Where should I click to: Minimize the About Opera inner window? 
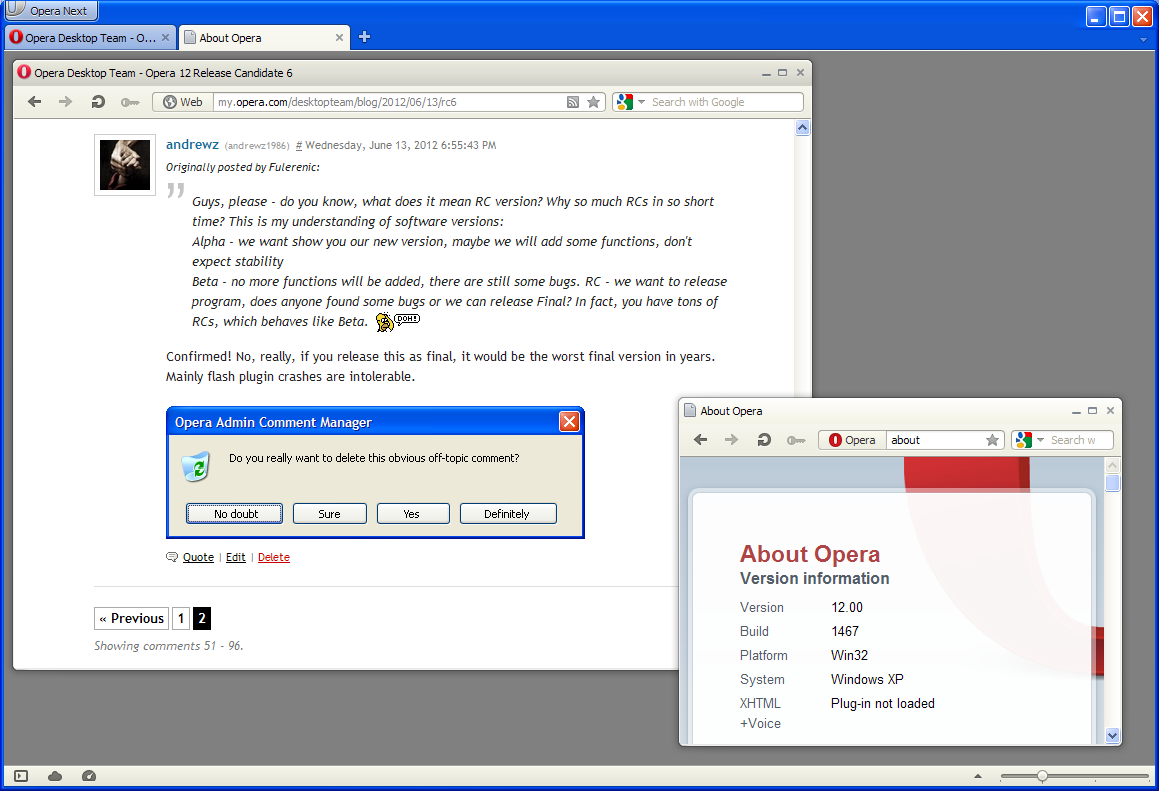(1076, 411)
